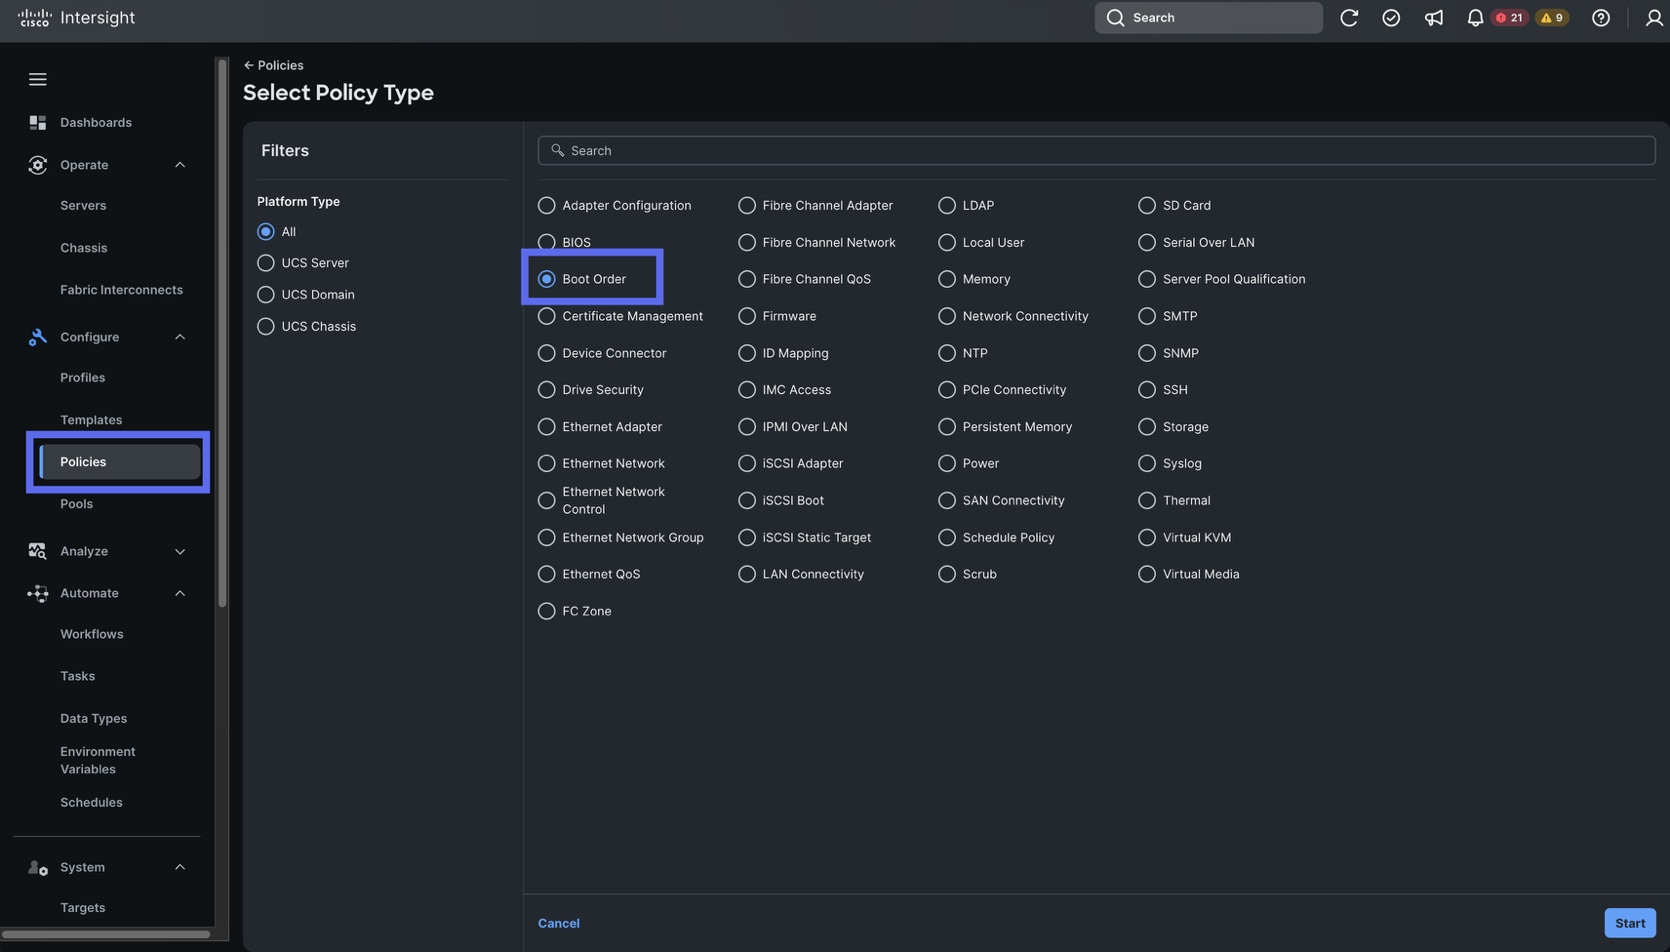Select the BIOS policy radio button

(547, 242)
